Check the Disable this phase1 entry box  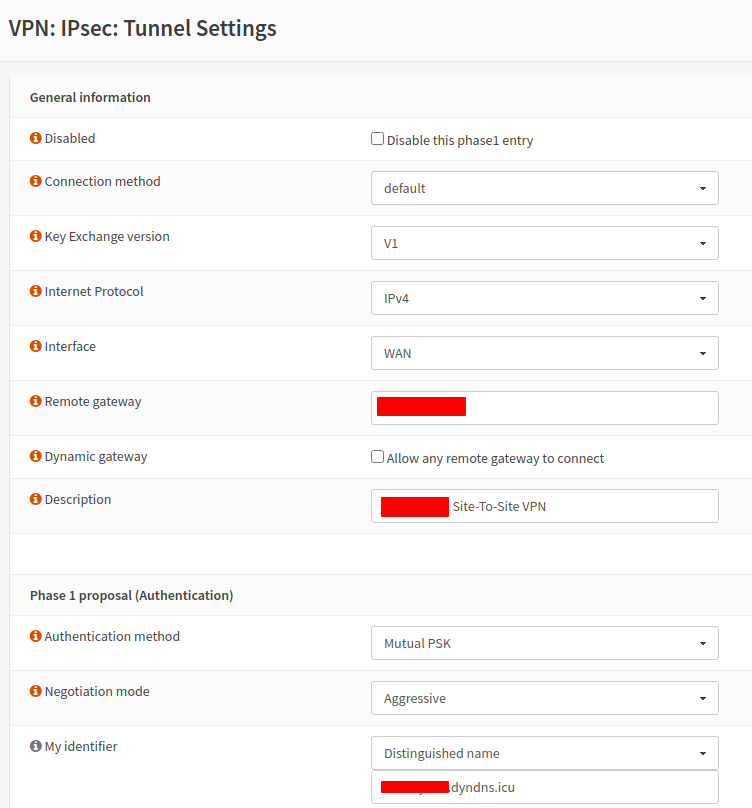pos(378,139)
